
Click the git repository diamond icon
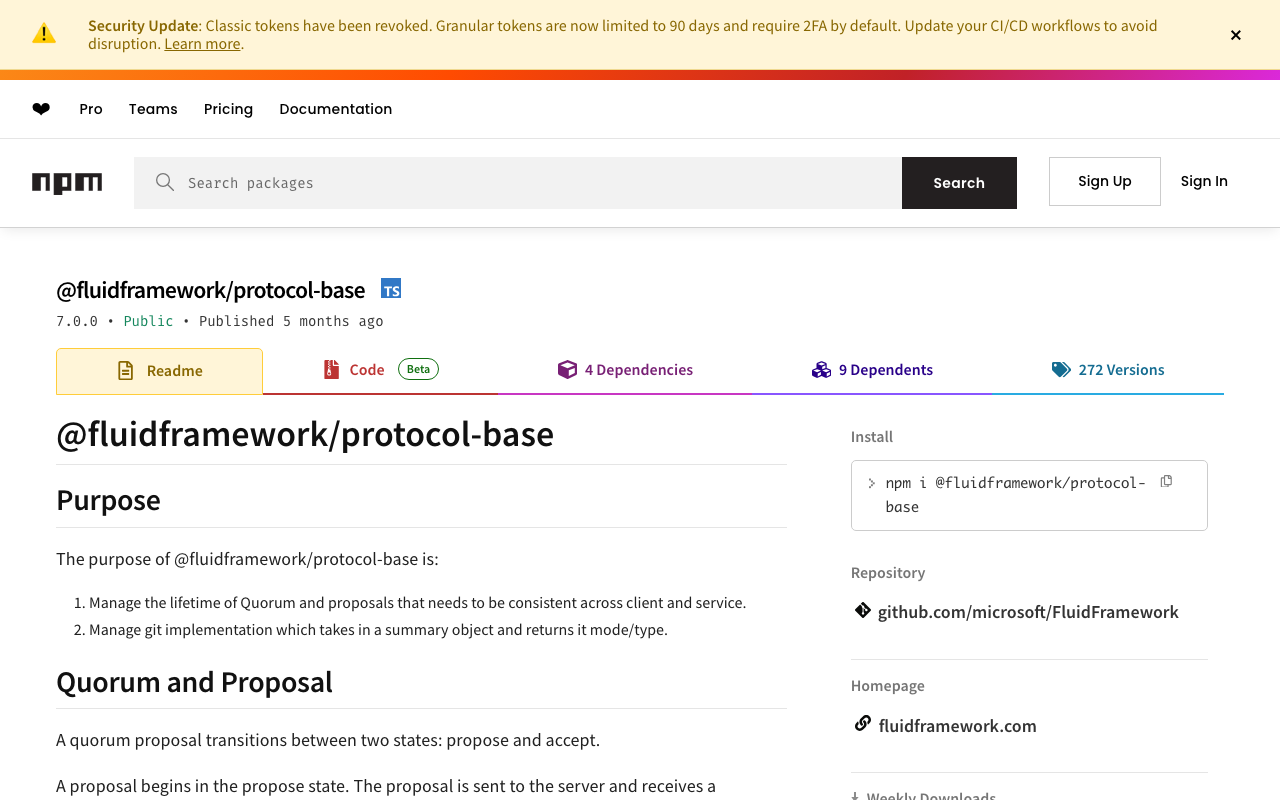[x=862, y=610]
